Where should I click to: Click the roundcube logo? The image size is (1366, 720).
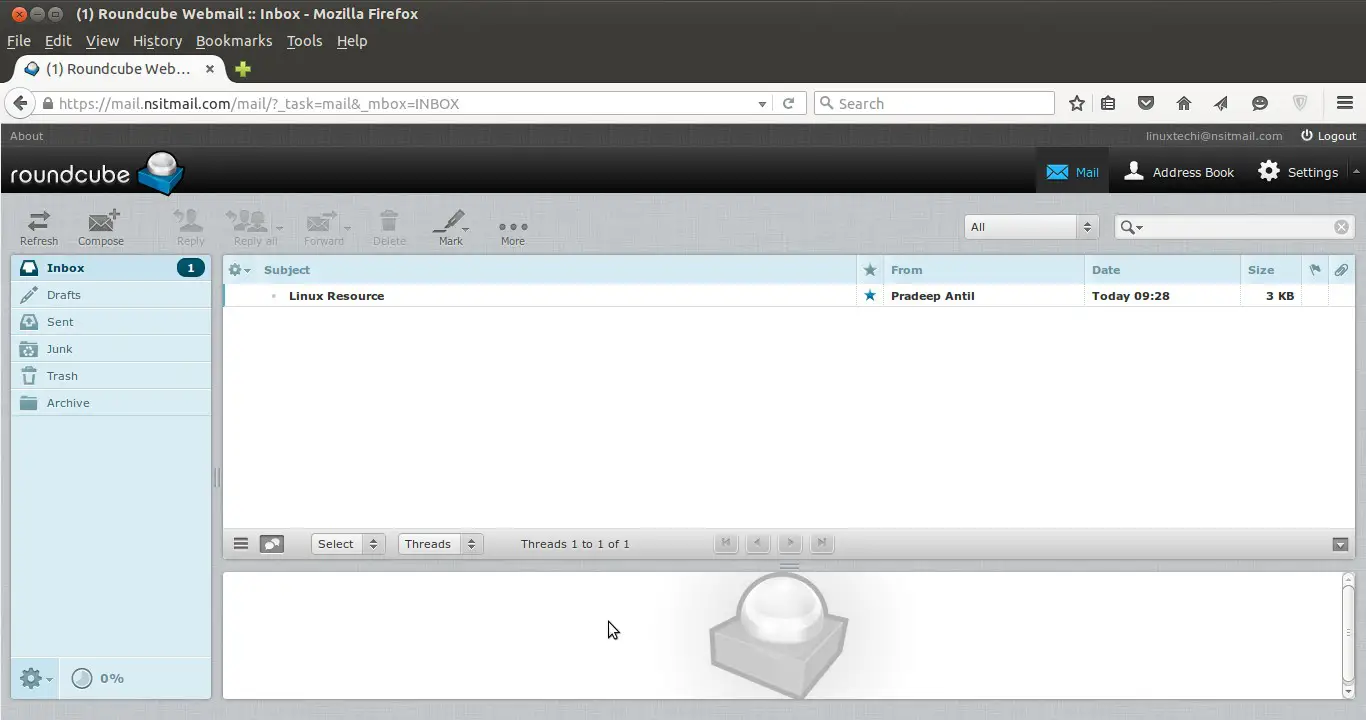click(x=97, y=173)
